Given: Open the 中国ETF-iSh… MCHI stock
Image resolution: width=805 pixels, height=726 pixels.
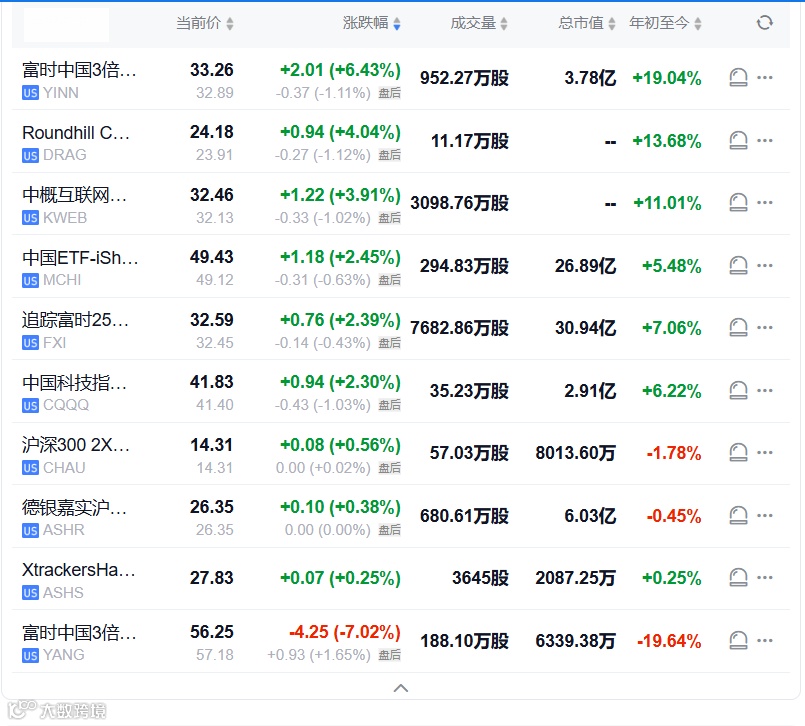Looking at the screenshot, I should pos(80,268).
